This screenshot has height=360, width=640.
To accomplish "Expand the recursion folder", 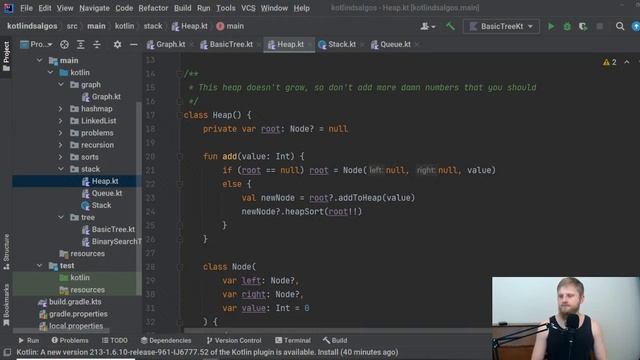I will click(x=61, y=145).
